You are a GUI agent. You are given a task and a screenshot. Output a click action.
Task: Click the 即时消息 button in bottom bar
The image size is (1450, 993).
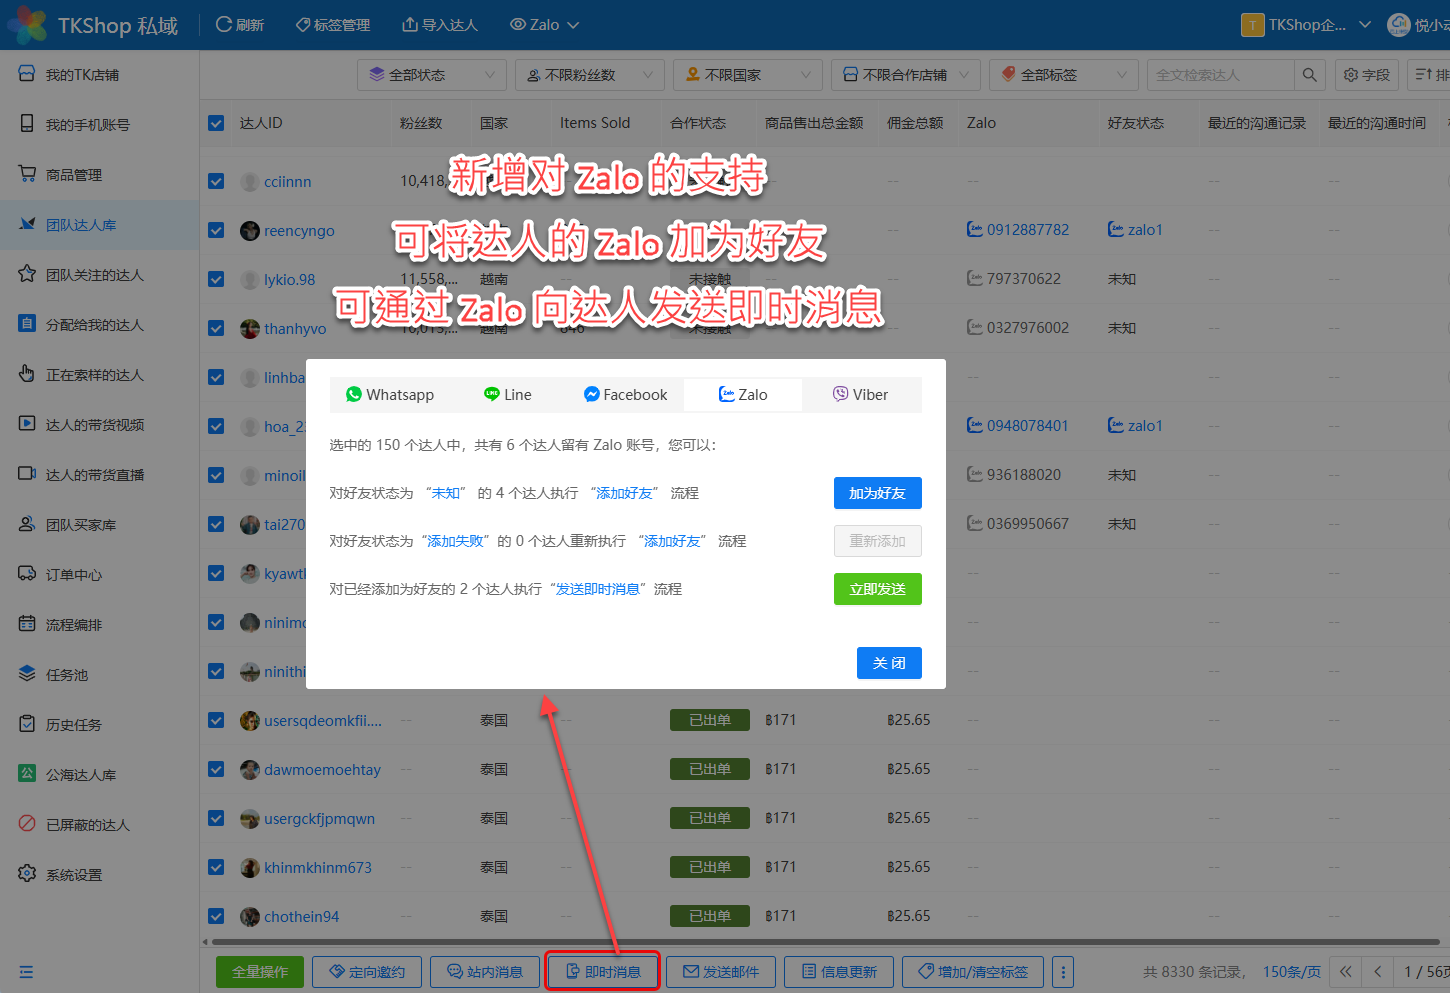tap(603, 972)
